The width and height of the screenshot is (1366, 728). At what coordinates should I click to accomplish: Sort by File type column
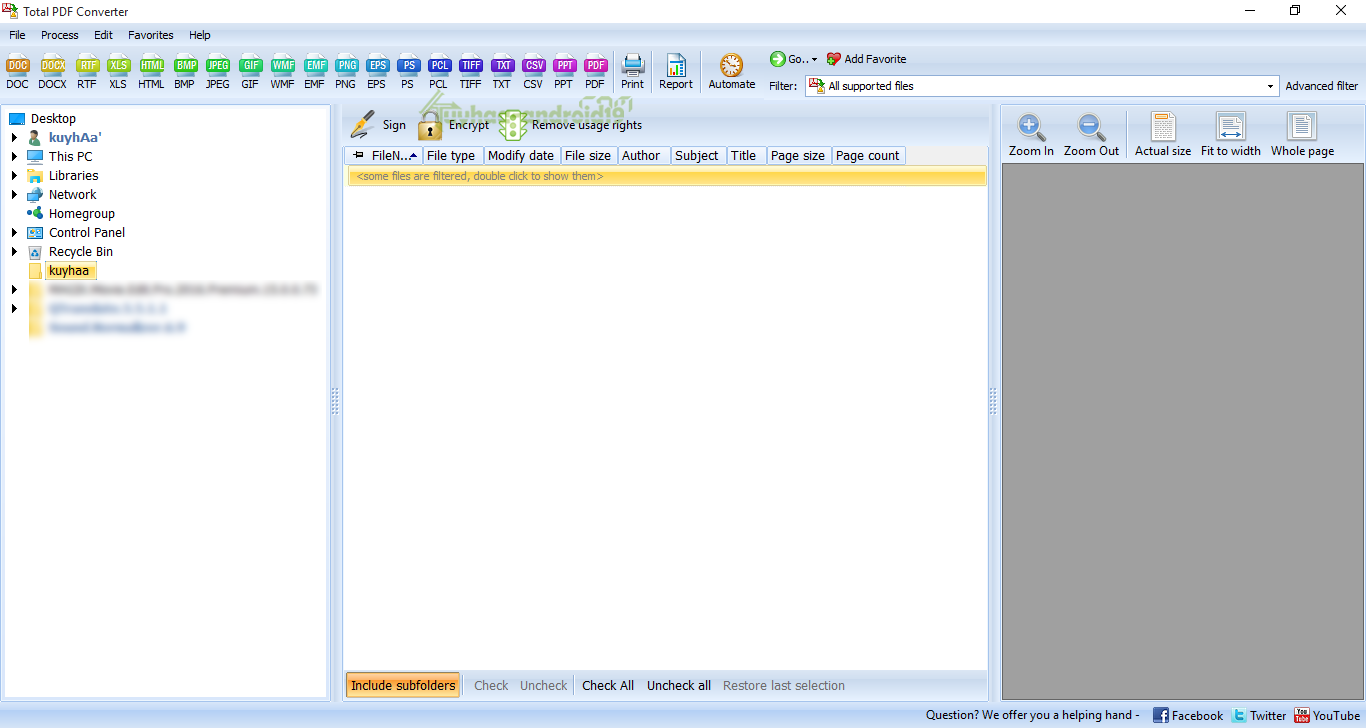453,155
